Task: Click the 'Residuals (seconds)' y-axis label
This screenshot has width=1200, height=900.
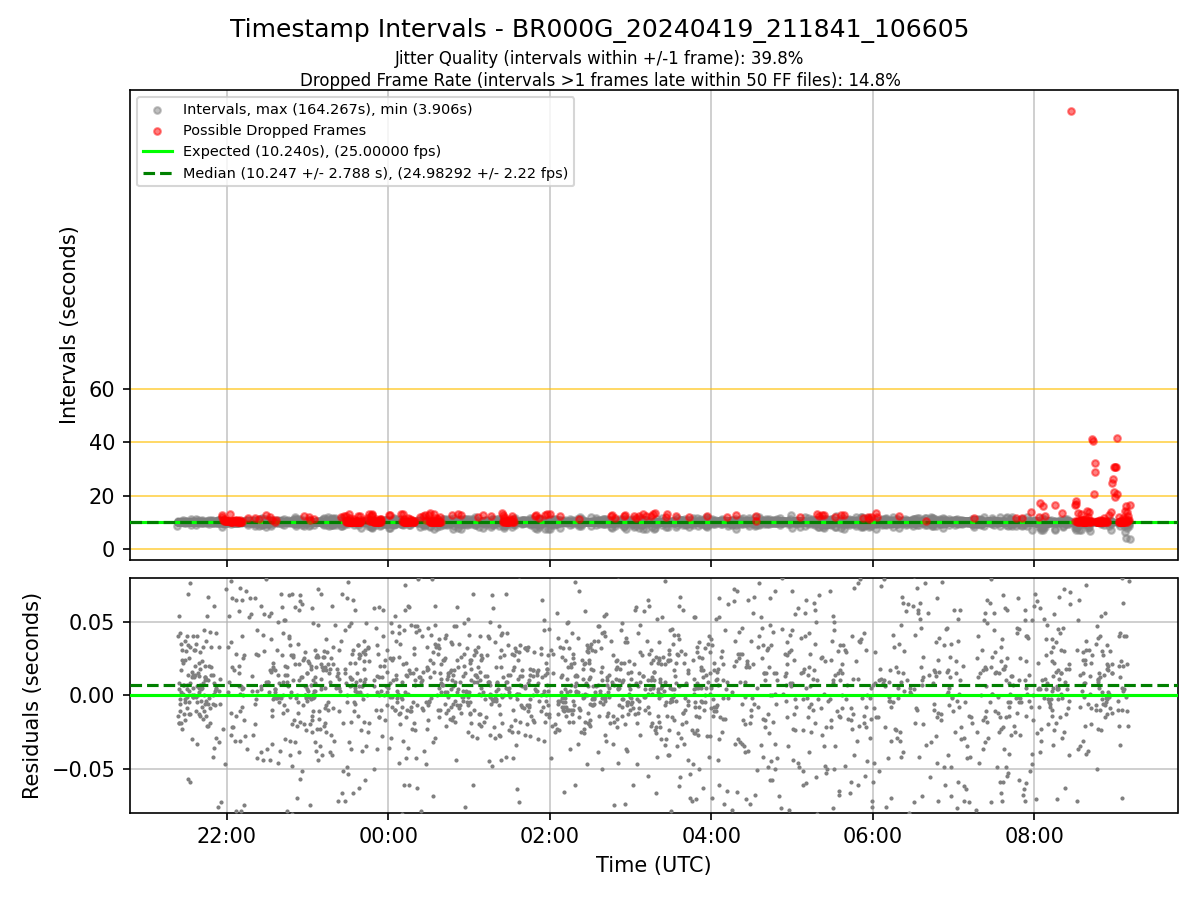Action: pos(32,696)
